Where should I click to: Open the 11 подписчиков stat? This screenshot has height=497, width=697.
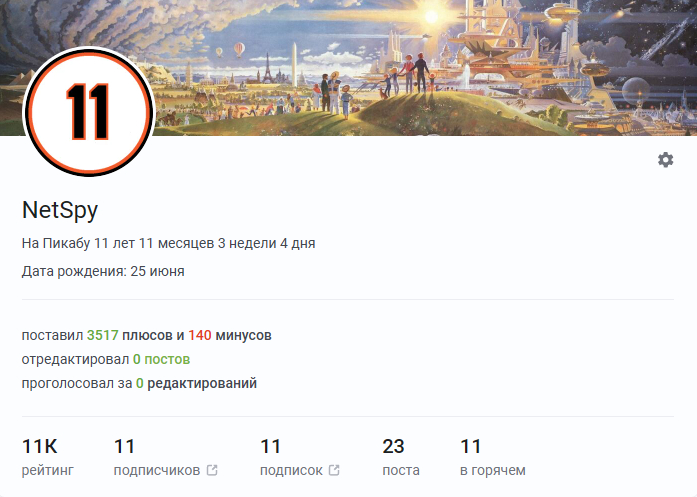coord(165,457)
